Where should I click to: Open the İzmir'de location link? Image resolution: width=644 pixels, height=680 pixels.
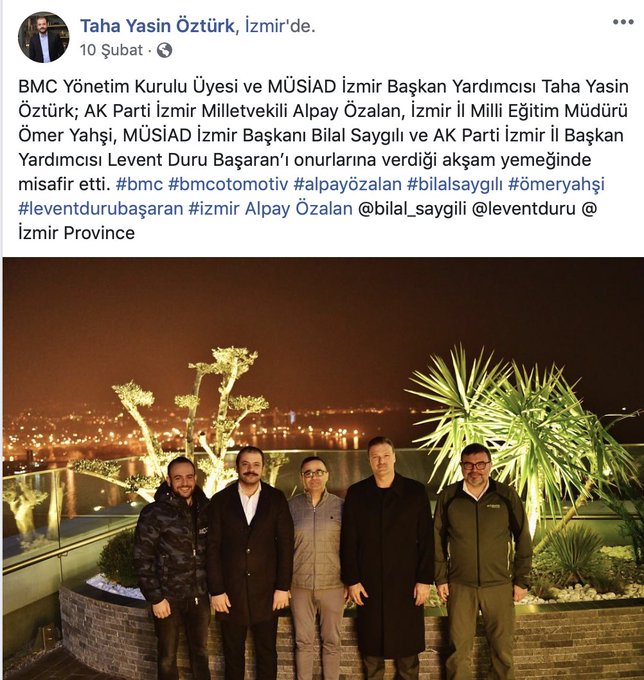pos(278,26)
